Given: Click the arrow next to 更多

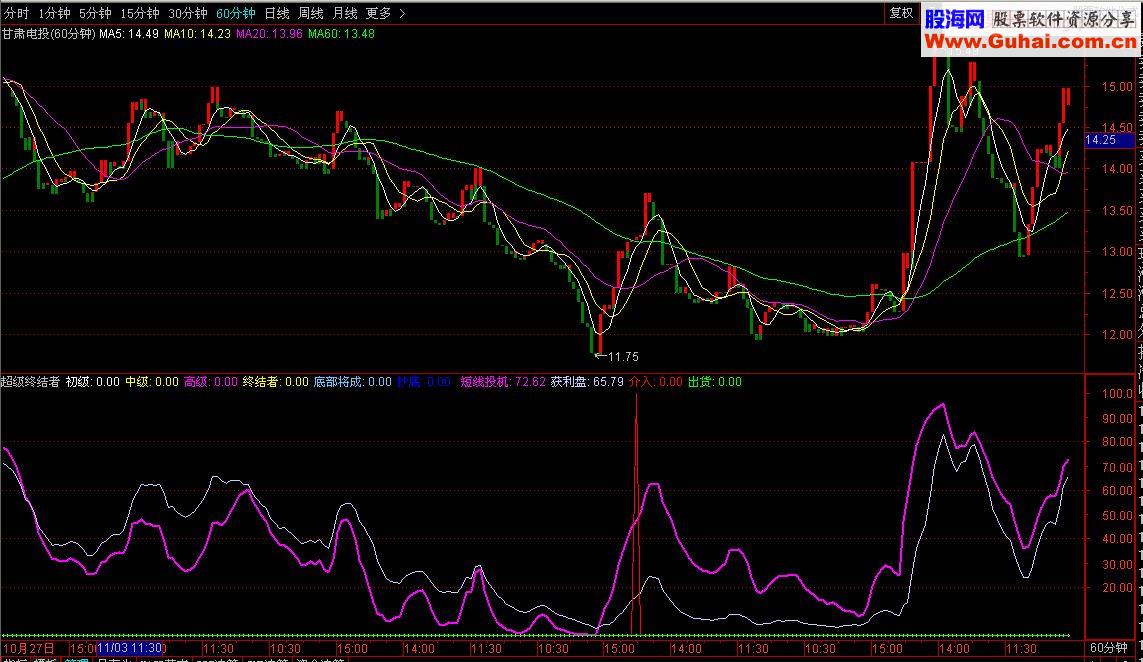Looking at the screenshot, I should pyautogui.click(x=402, y=13).
